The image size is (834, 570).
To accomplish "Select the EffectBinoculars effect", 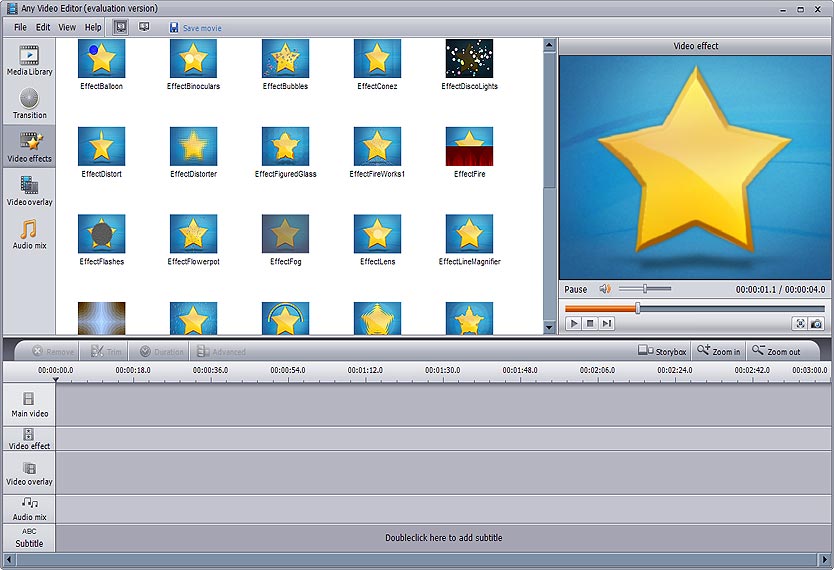I will point(194,58).
